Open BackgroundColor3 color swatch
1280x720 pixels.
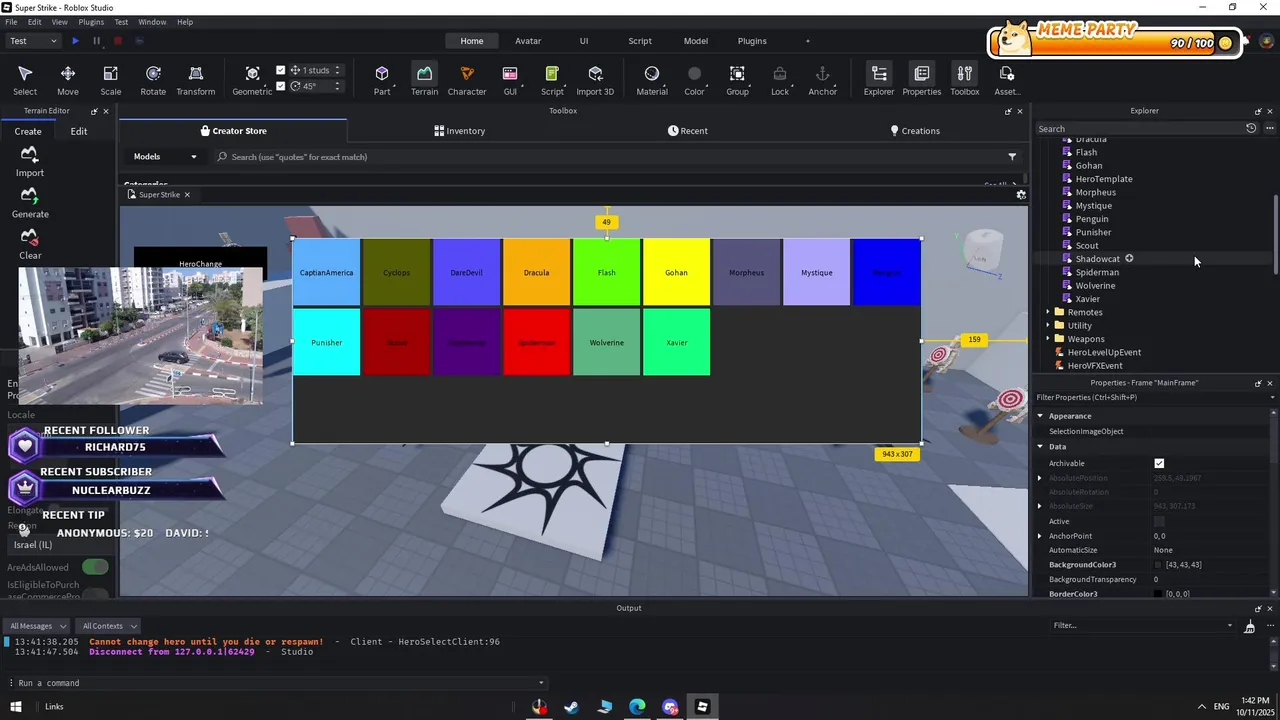point(1158,565)
